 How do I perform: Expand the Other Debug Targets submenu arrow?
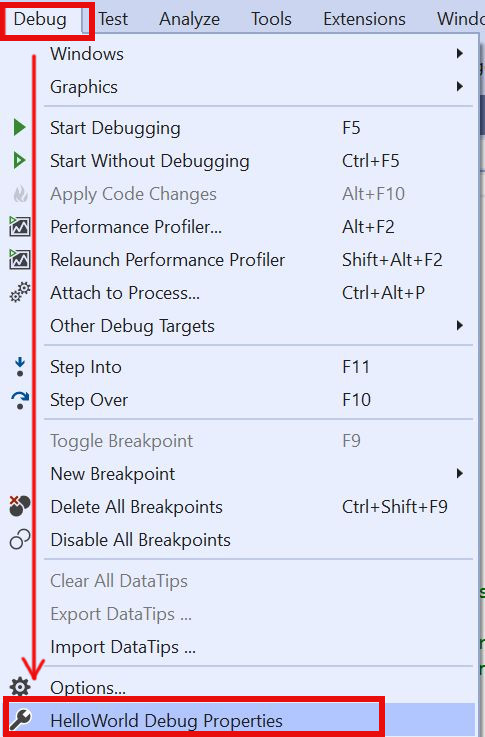(x=460, y=325)
